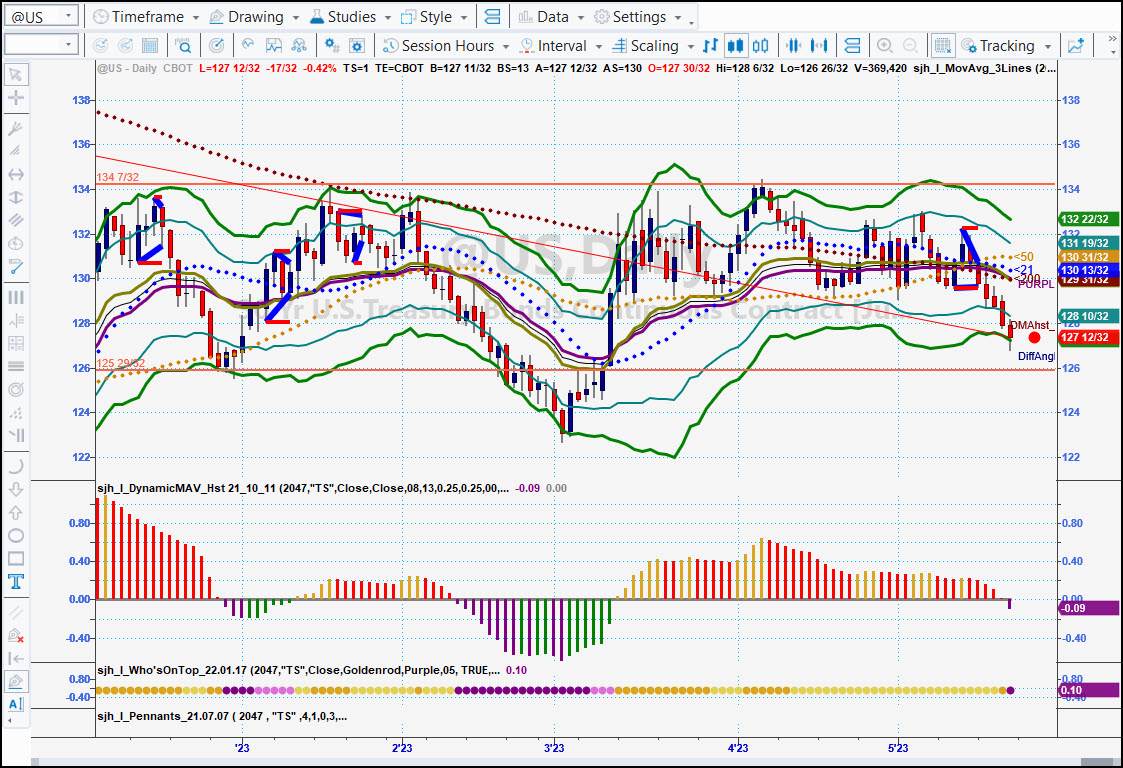Expand the Scaling dropdown
1123x768 pixels.
pyautogui.click(x=690, y=47)
